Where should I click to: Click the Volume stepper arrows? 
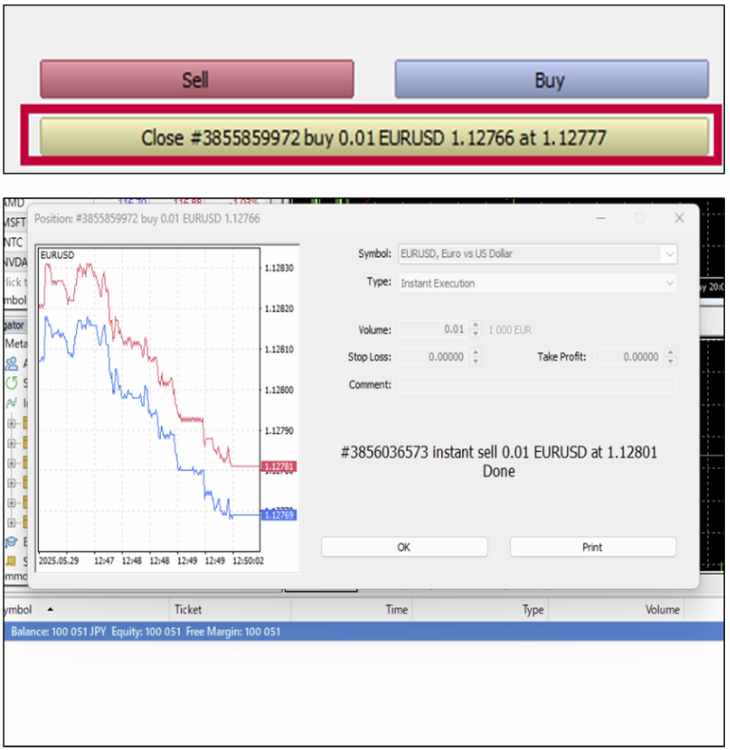tap(475, 329)
